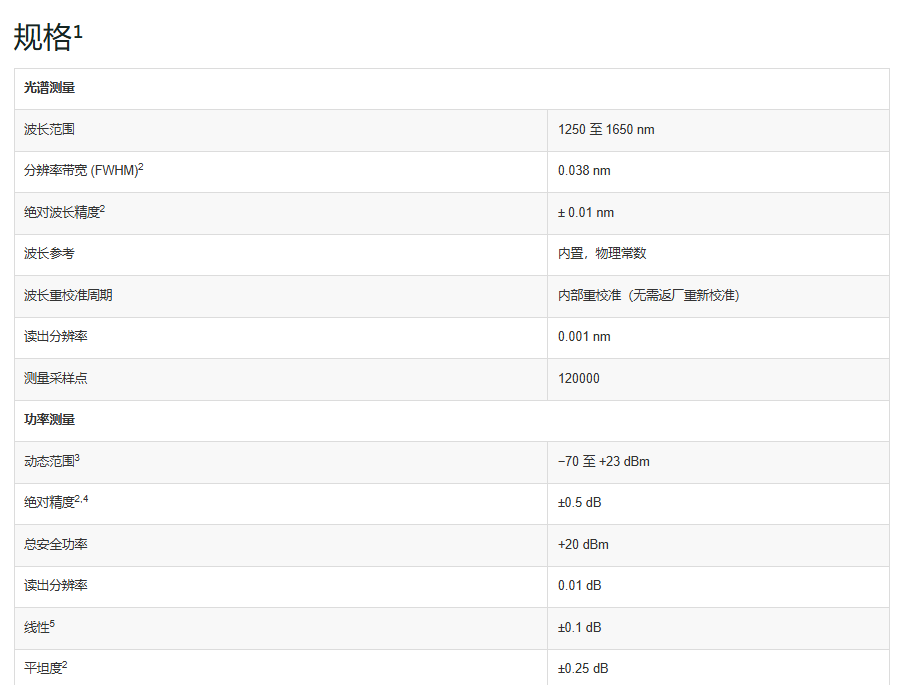Screen dimensions: 909x686
Task: Click 分辨率带宽 (FWHM) label
Action: (x=83, y=170)
